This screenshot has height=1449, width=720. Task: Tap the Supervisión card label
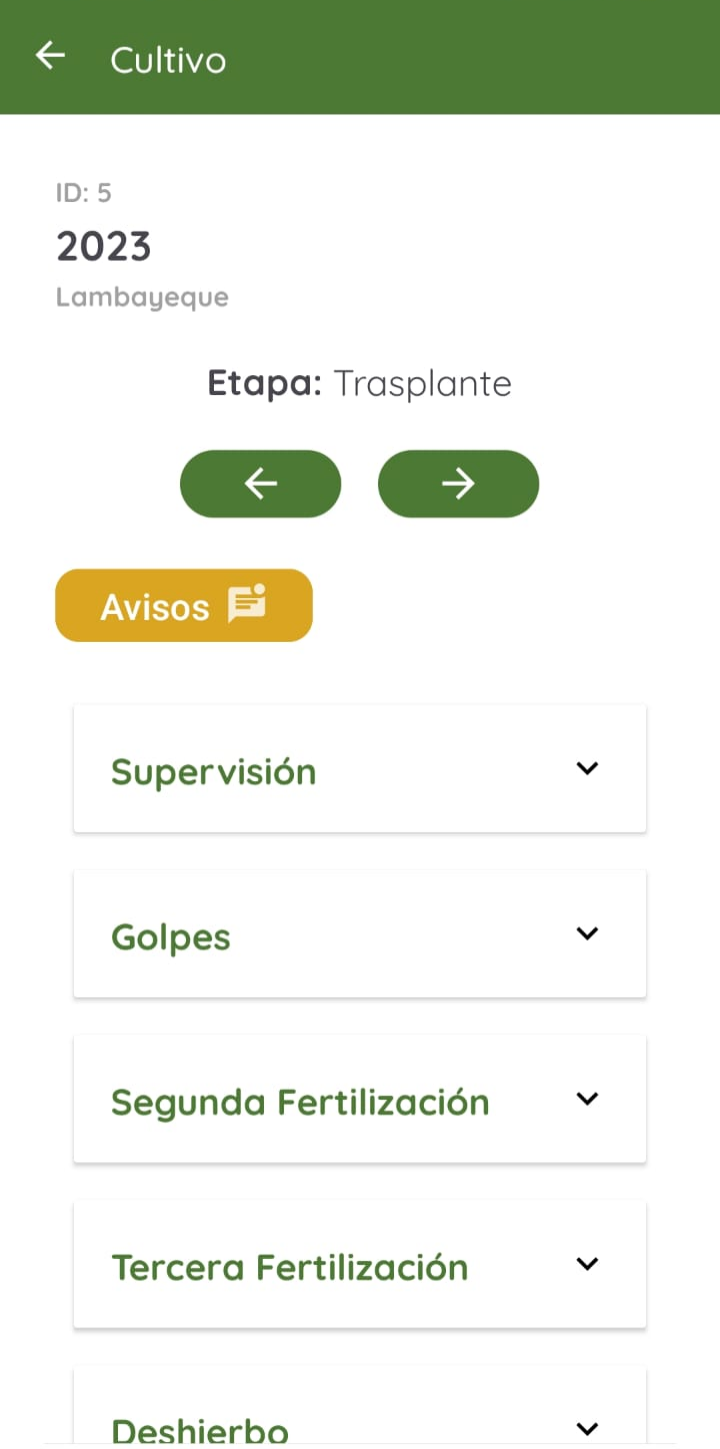213,770
